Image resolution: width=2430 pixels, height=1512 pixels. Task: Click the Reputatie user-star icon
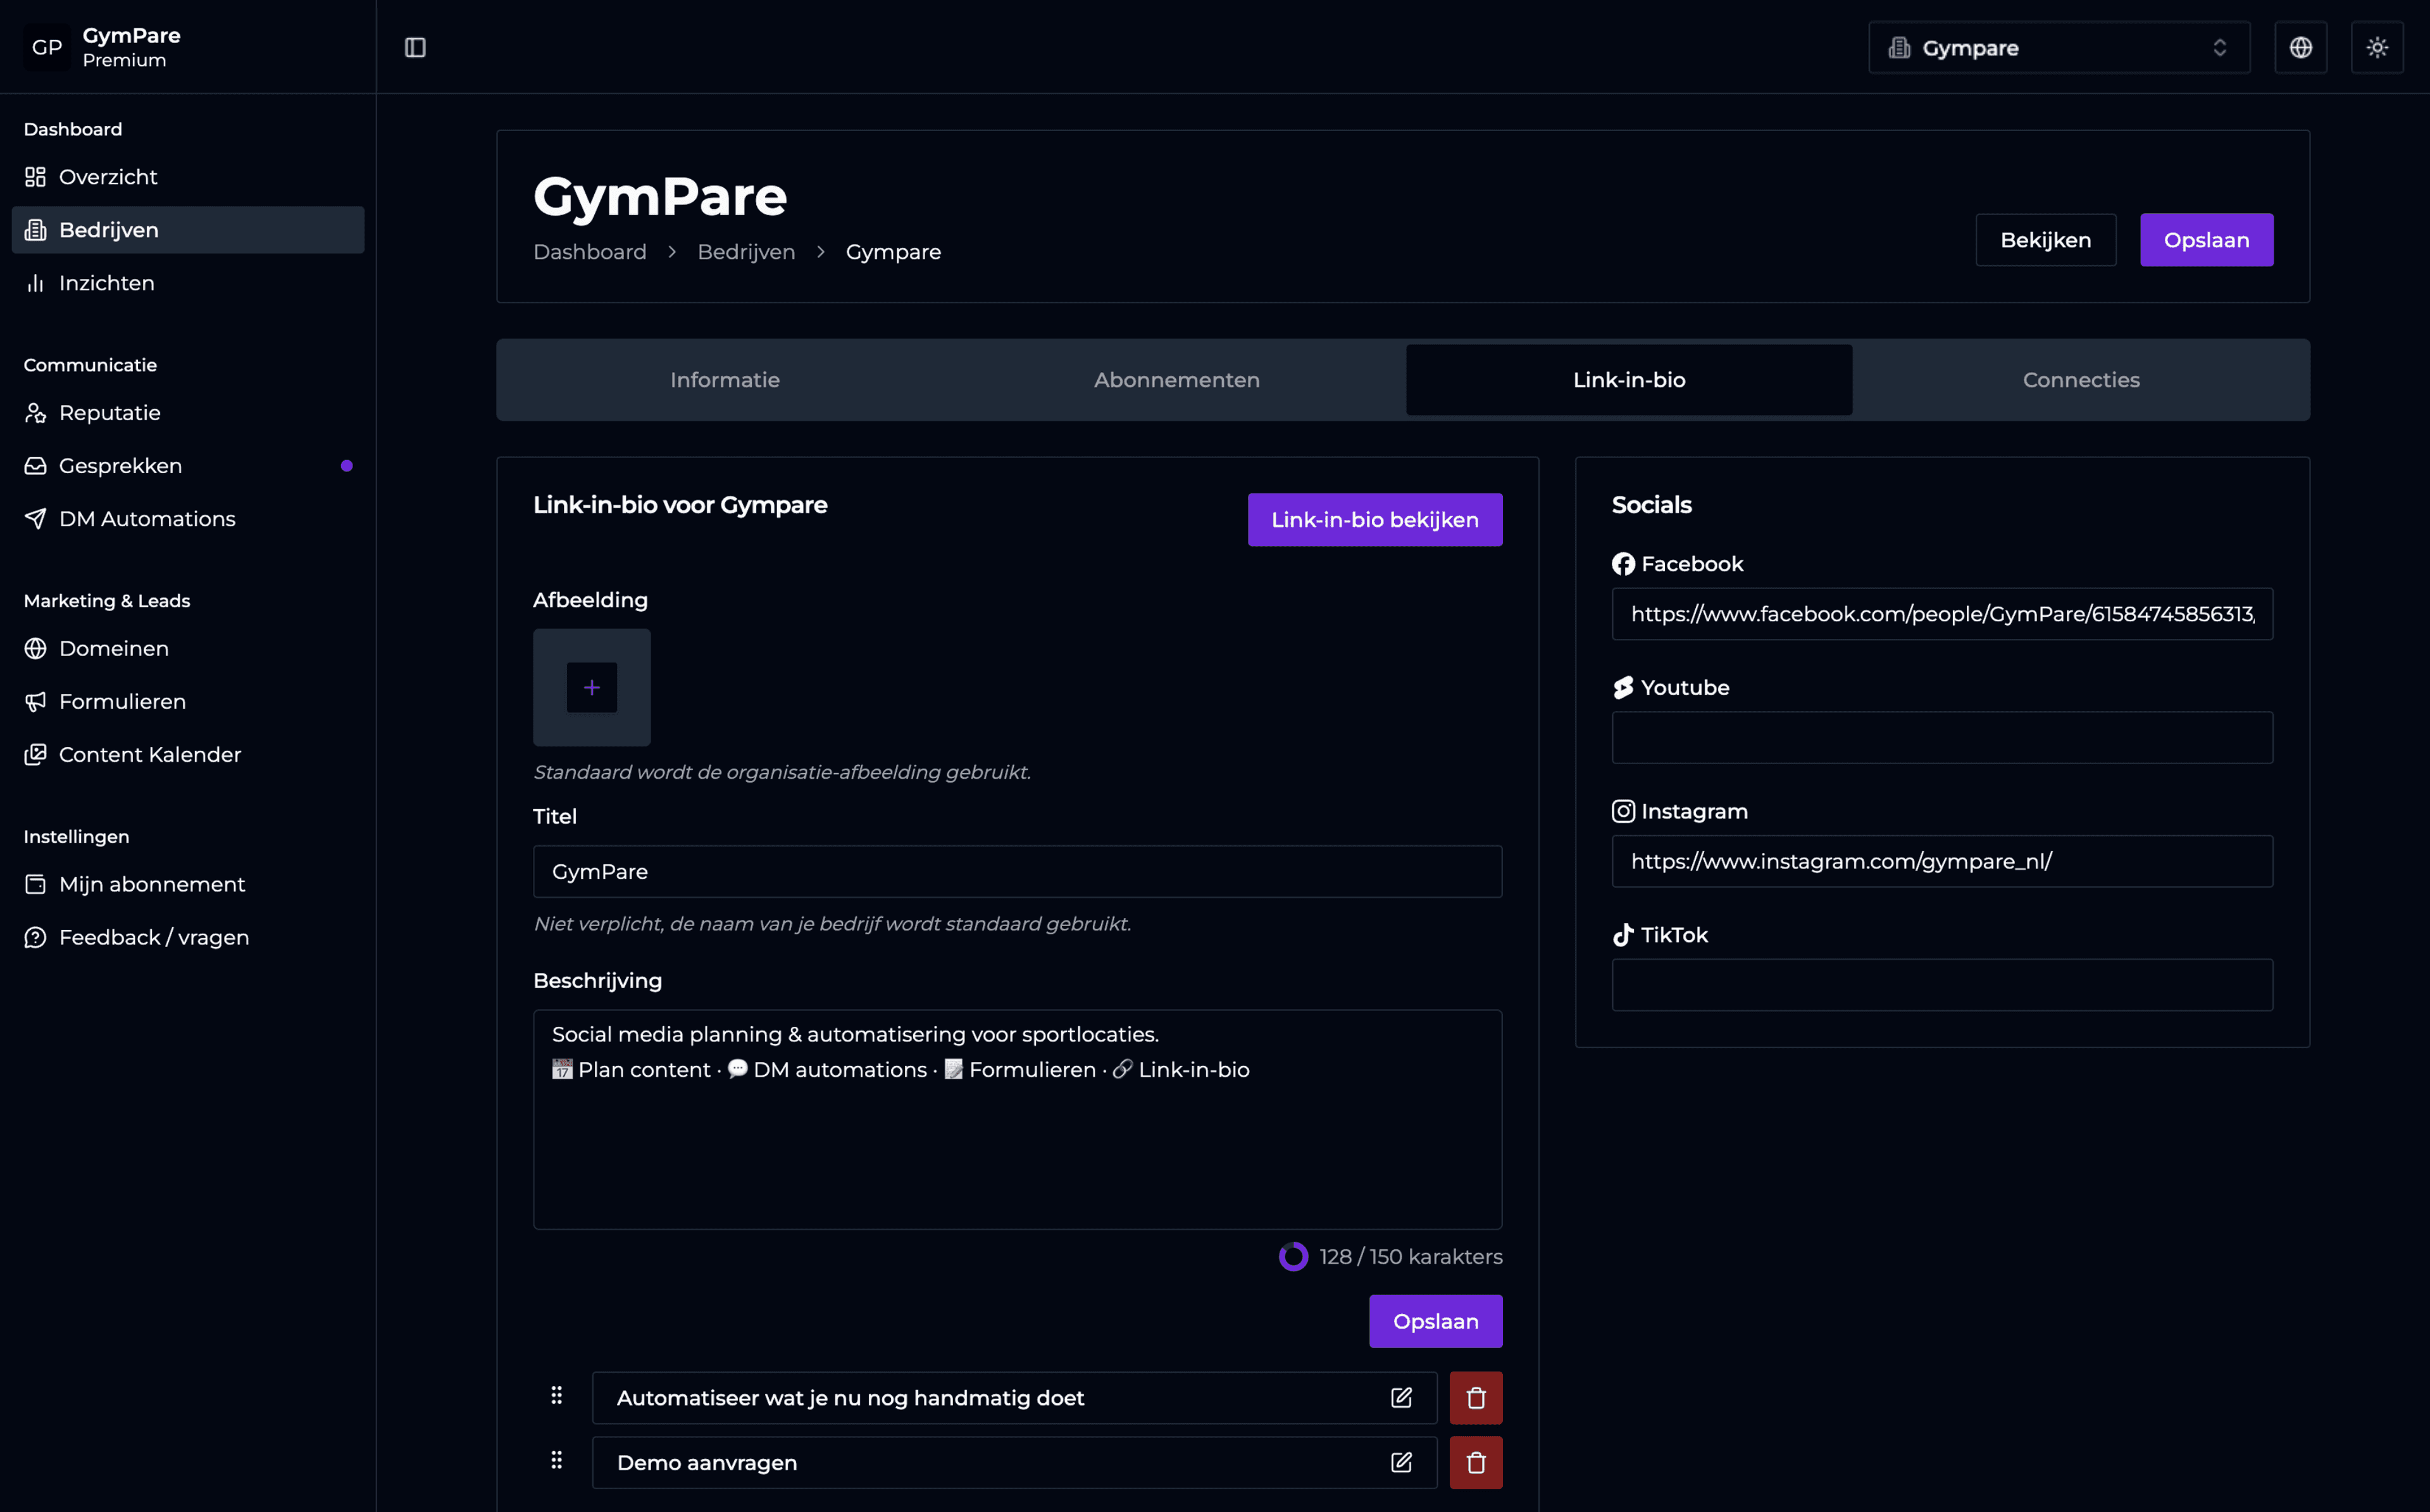(x=35, y=413)
